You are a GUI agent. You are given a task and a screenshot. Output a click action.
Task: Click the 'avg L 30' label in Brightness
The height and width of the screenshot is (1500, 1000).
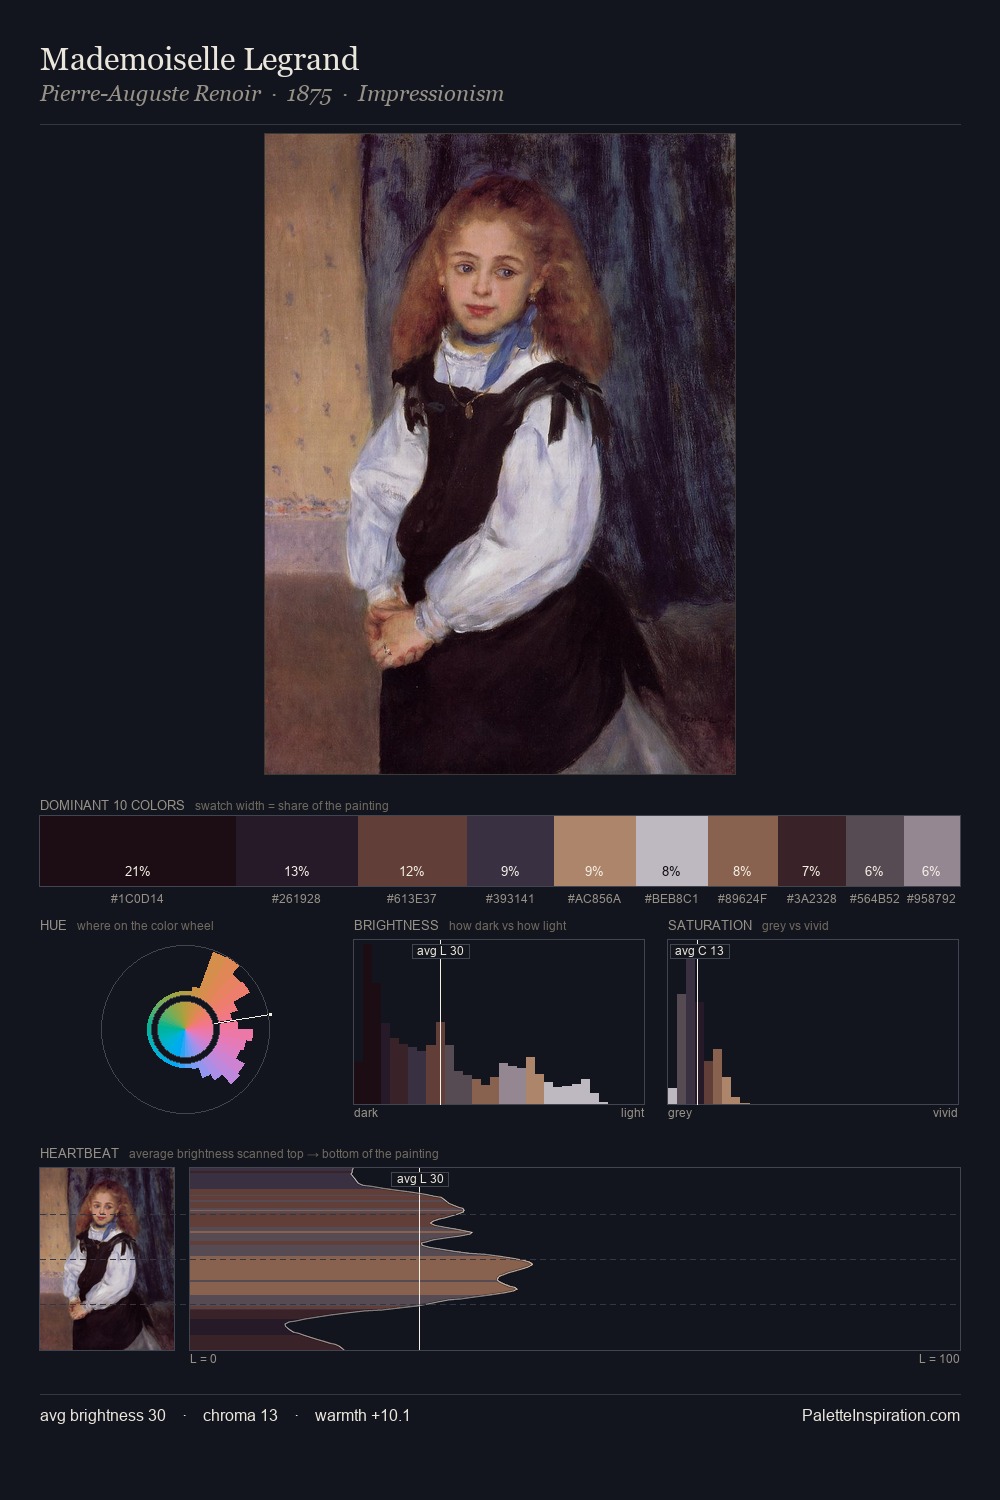(440, 951)
